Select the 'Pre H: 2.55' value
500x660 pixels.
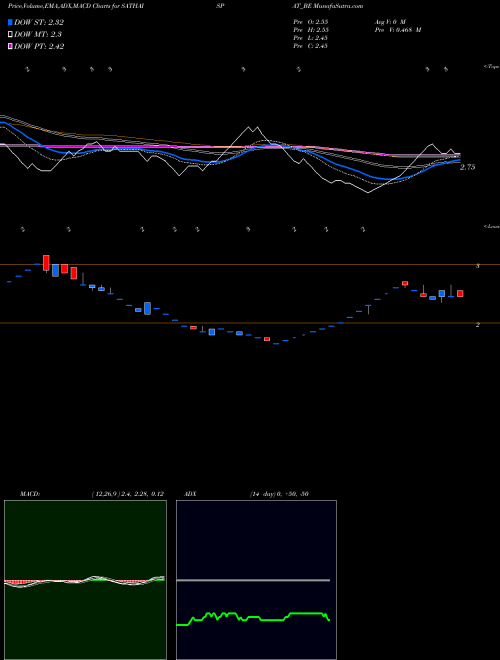click(x=311, y=30)
